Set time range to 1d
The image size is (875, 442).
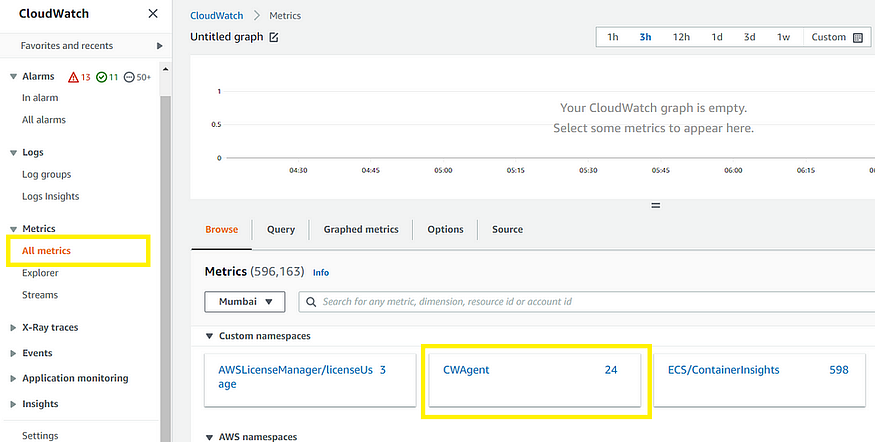pyautogui.click(x=717, y=37)
